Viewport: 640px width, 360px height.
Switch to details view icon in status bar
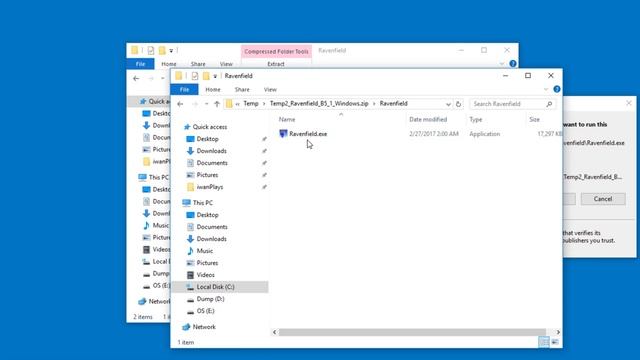(x=544, y=342)
